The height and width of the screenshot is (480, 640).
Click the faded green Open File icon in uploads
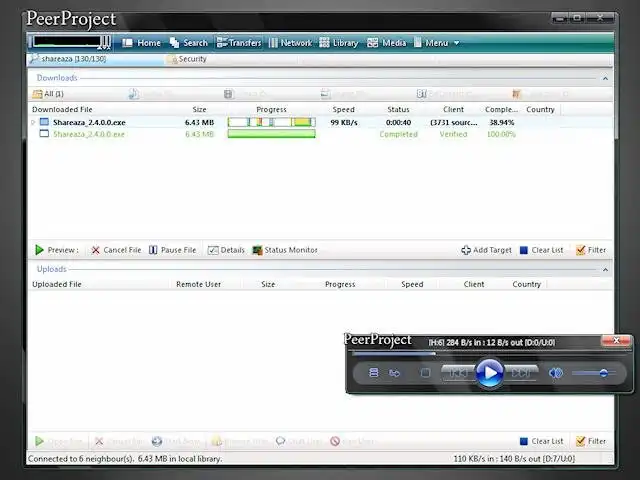pos(39,441)
